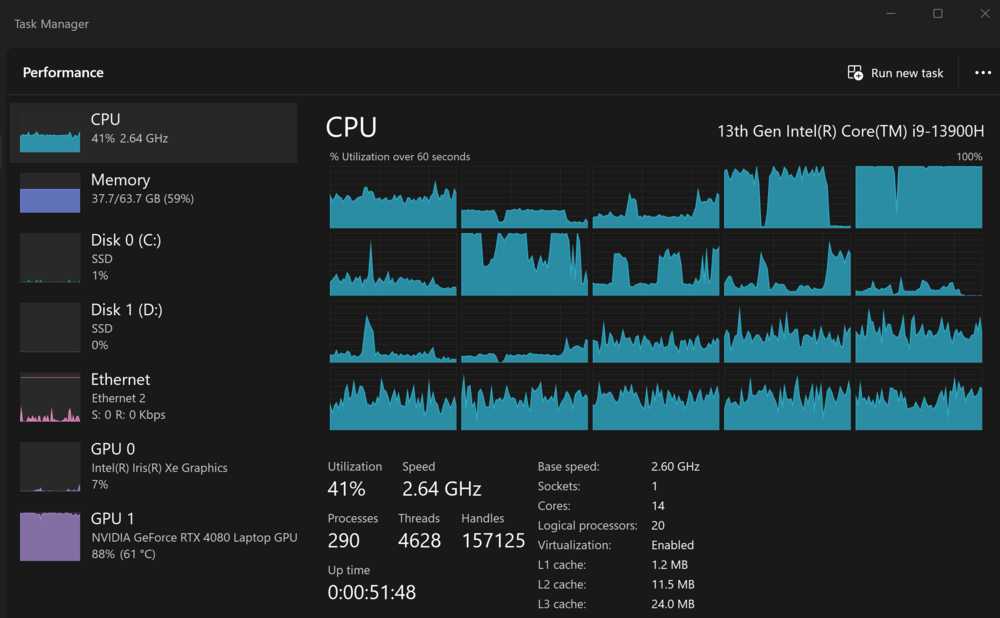The width and height of the screenshot is (1000, 618).
Task: Click the first logical processor graph
Action: coord(393,197)
